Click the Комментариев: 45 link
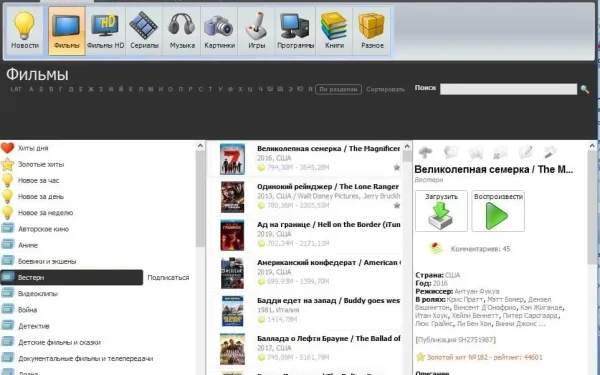 coord(480,249)
